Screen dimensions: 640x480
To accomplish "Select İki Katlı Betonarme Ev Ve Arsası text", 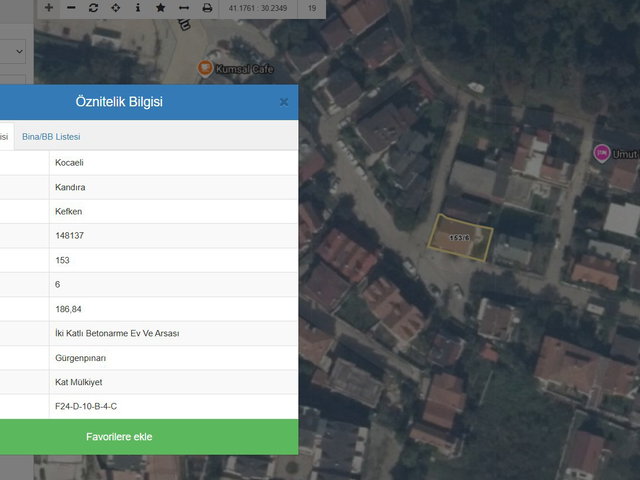I will [117, 333].
